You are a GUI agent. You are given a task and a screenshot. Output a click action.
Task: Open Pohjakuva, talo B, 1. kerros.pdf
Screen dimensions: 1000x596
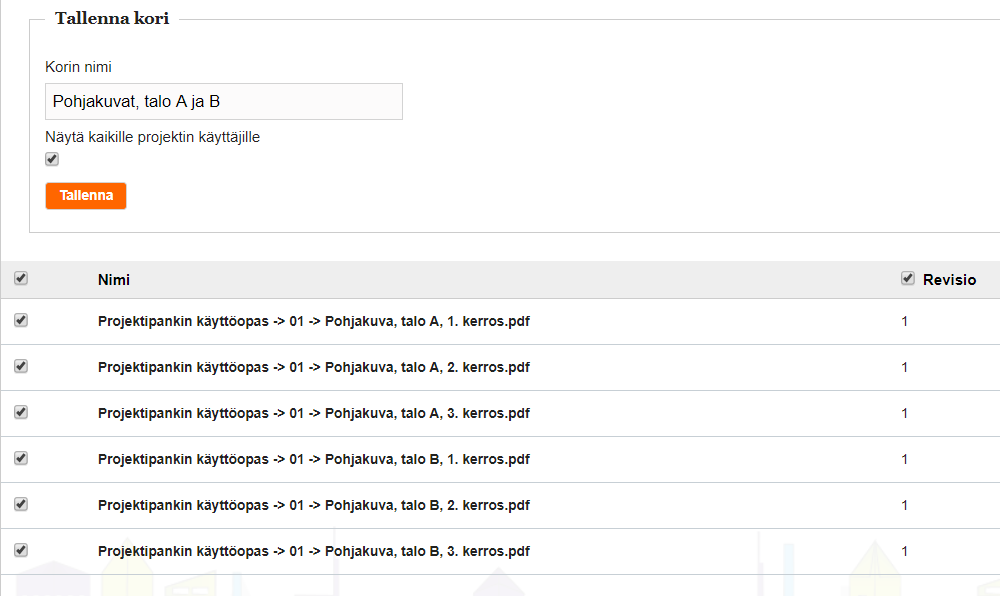pos(313,460)
